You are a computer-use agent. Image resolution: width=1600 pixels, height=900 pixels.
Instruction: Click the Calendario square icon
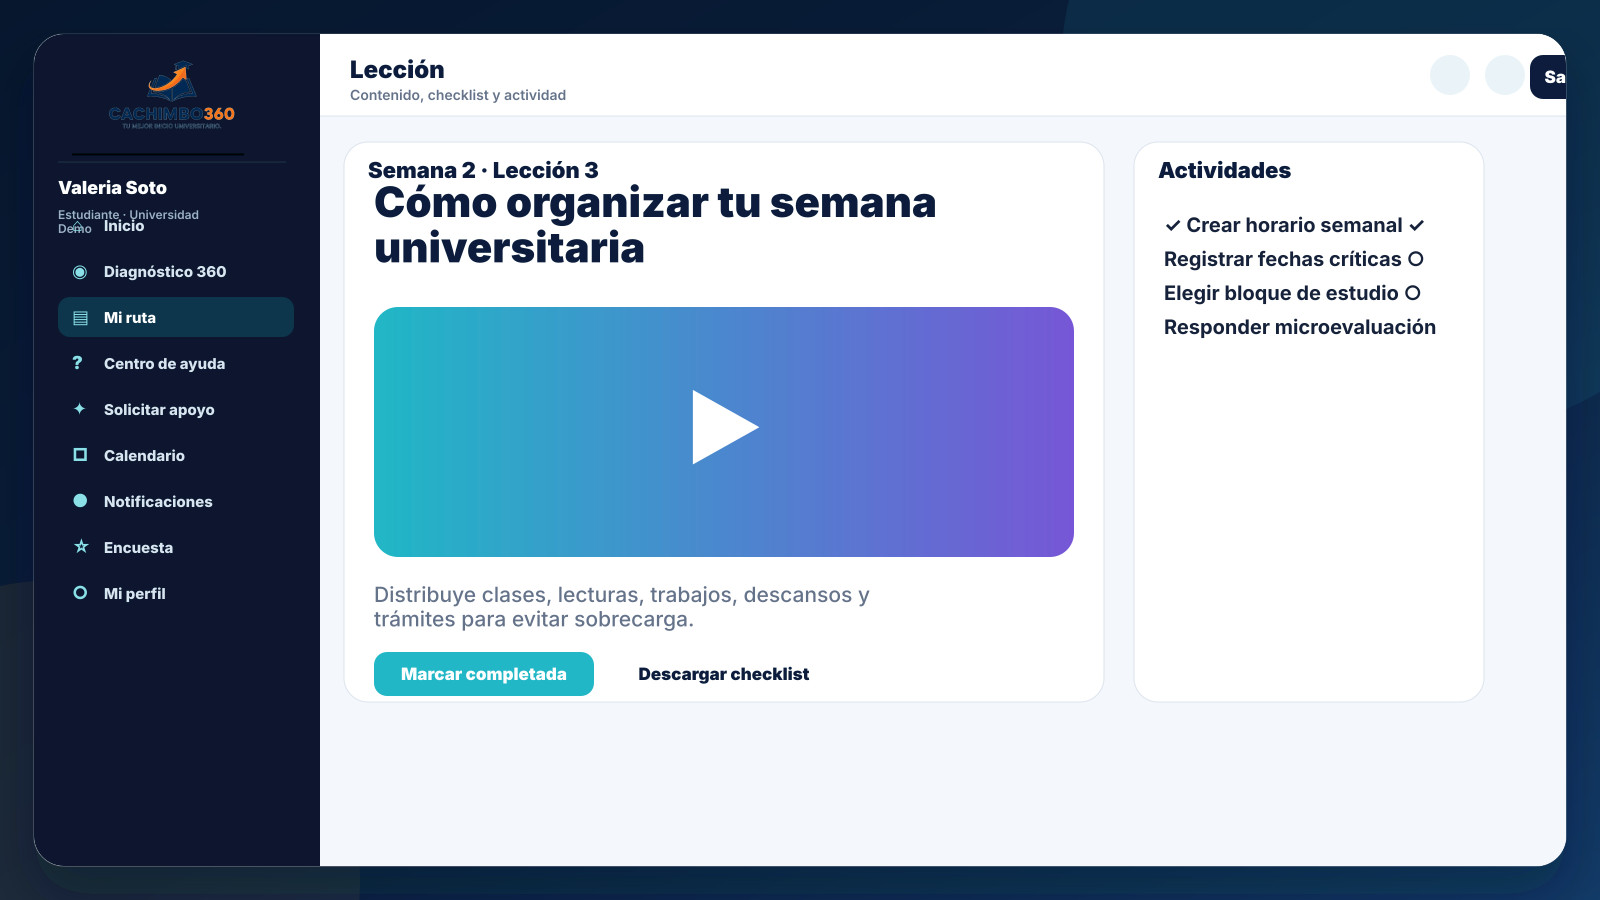(x=80, y=455)
